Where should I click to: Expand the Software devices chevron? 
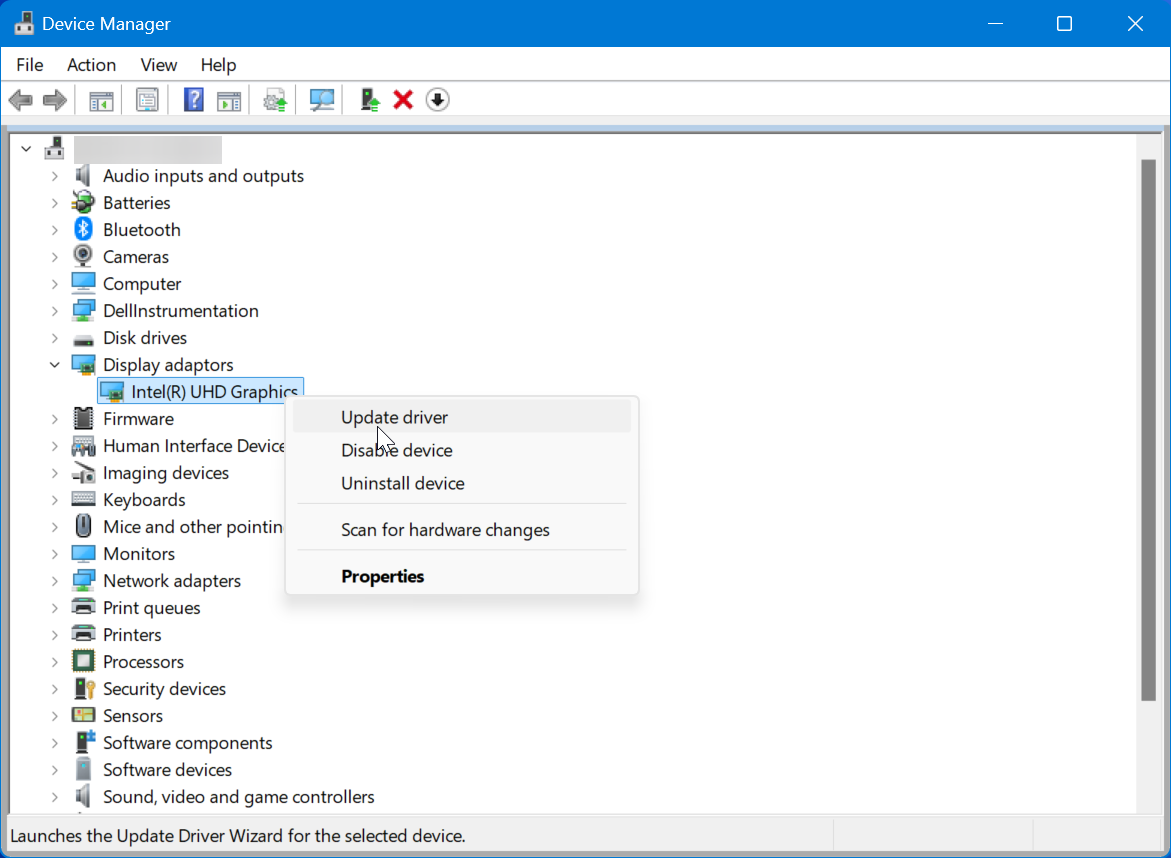click(55, 770)
